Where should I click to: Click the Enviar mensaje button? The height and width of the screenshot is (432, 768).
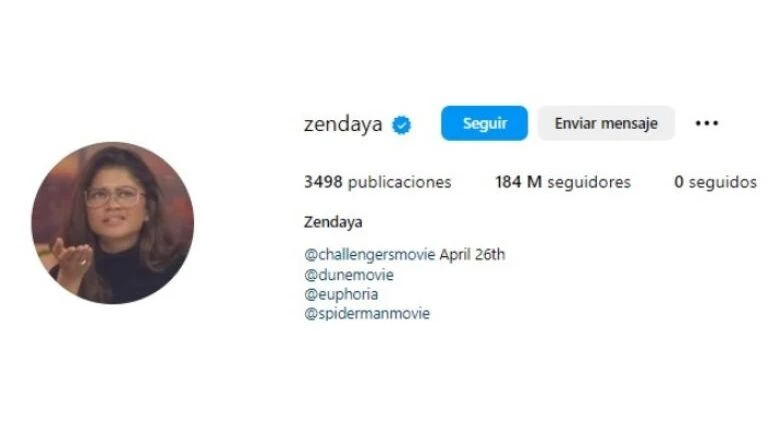(606, 123)
